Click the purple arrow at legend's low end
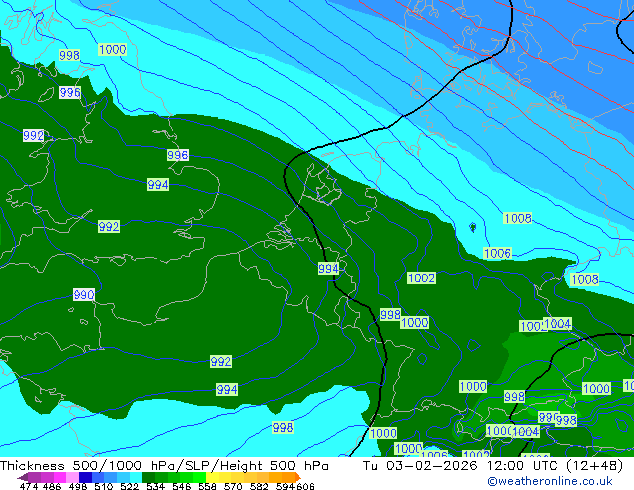The image size is (634, 490). (23, 477)
